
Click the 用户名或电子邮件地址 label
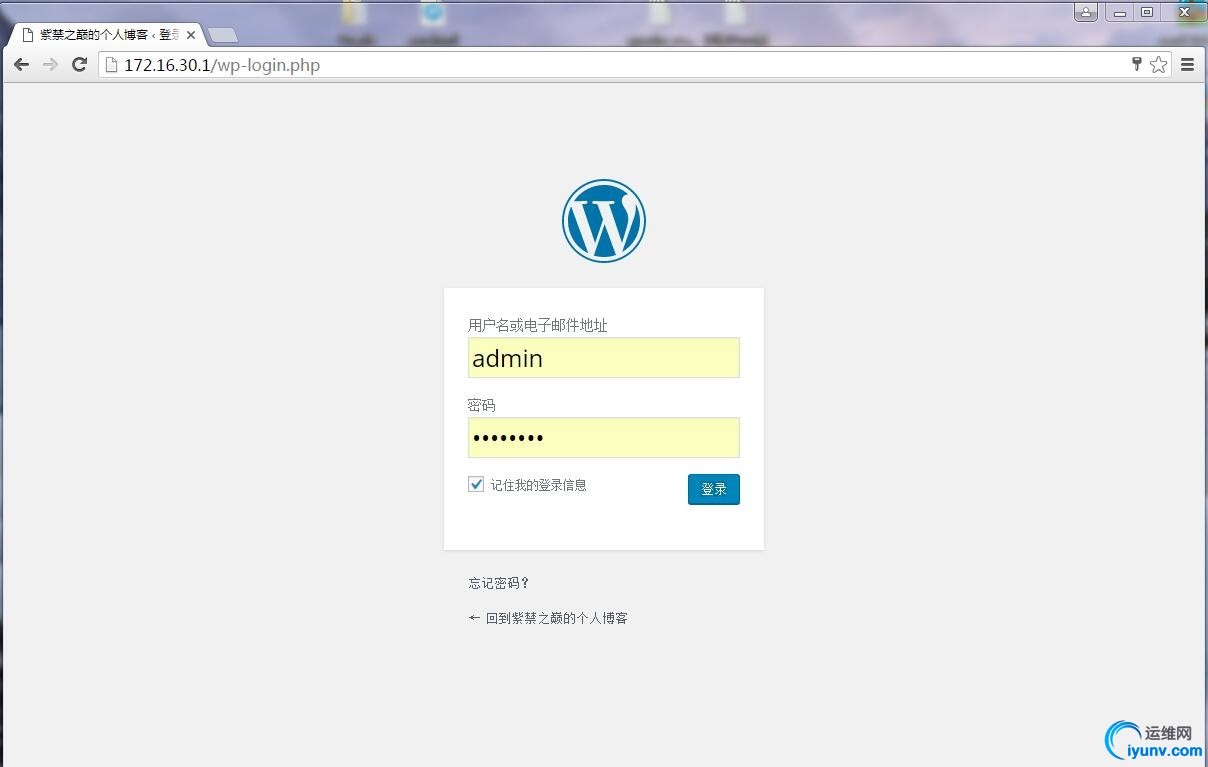(x=538, y=325)
